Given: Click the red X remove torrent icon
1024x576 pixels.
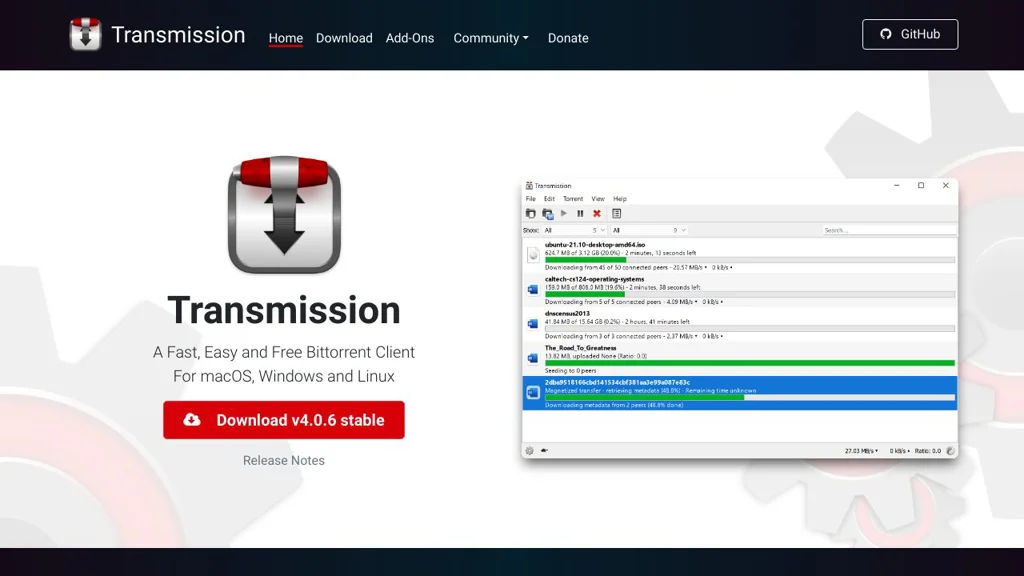Looking at the screenshot, I should [596, 214].
